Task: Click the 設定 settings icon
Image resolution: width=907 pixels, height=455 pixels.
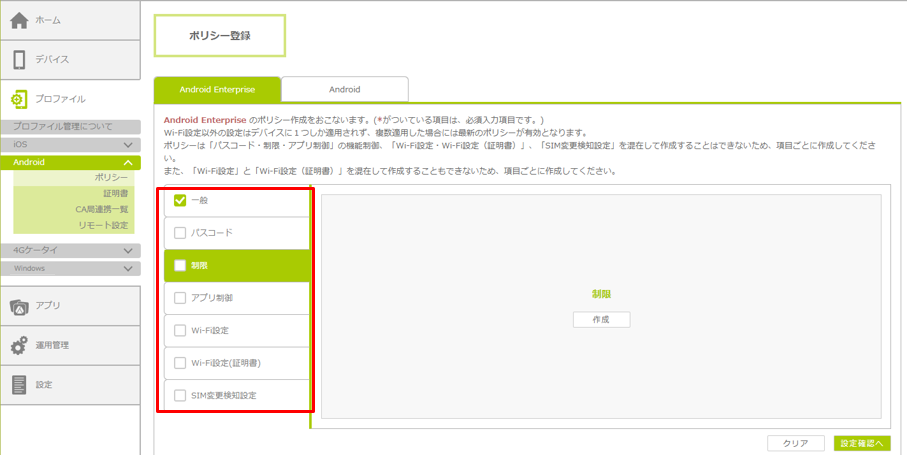Action: pyautogui.click(x=19, y=385)
